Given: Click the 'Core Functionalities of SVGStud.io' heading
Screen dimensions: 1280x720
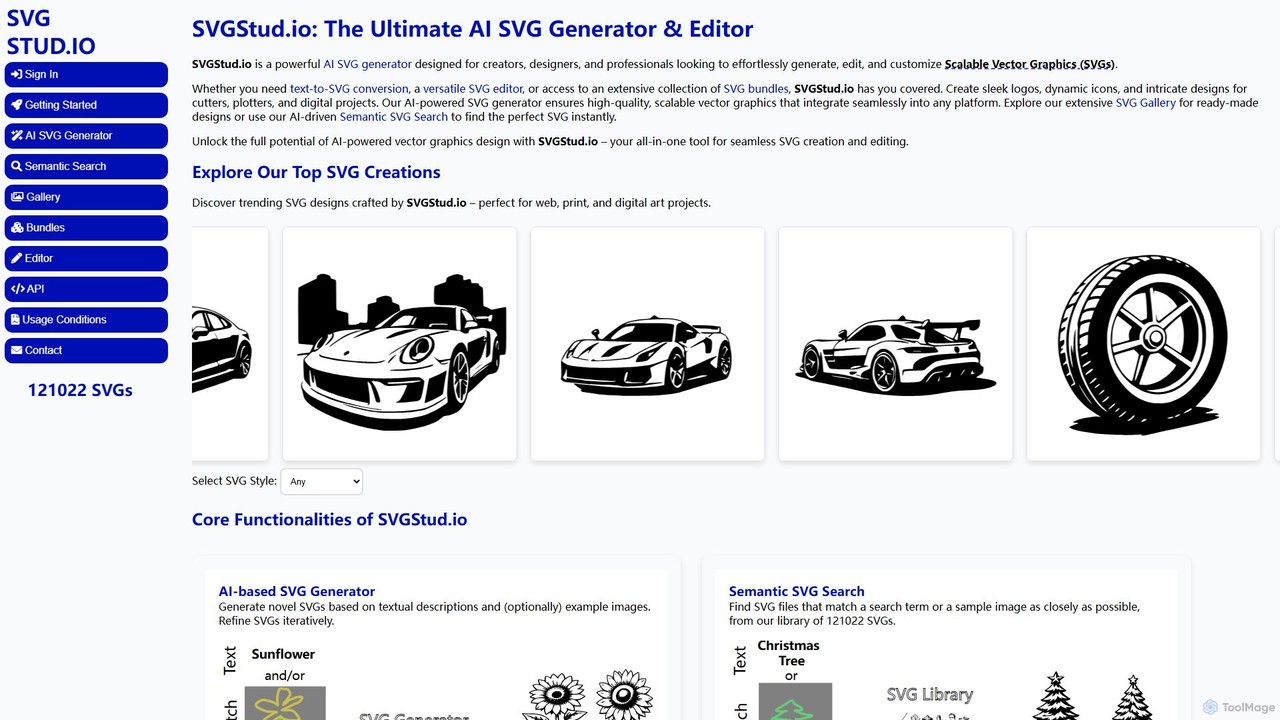Looking at the screenshot, I should pyautogui.click(x=329, y=519).
